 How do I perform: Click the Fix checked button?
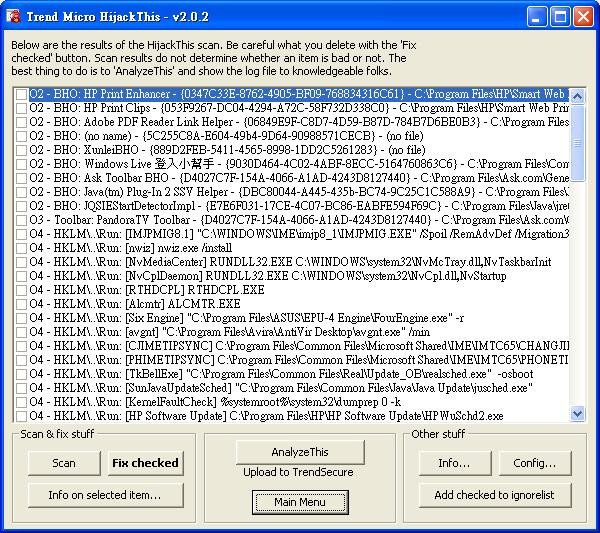[145, 463]
